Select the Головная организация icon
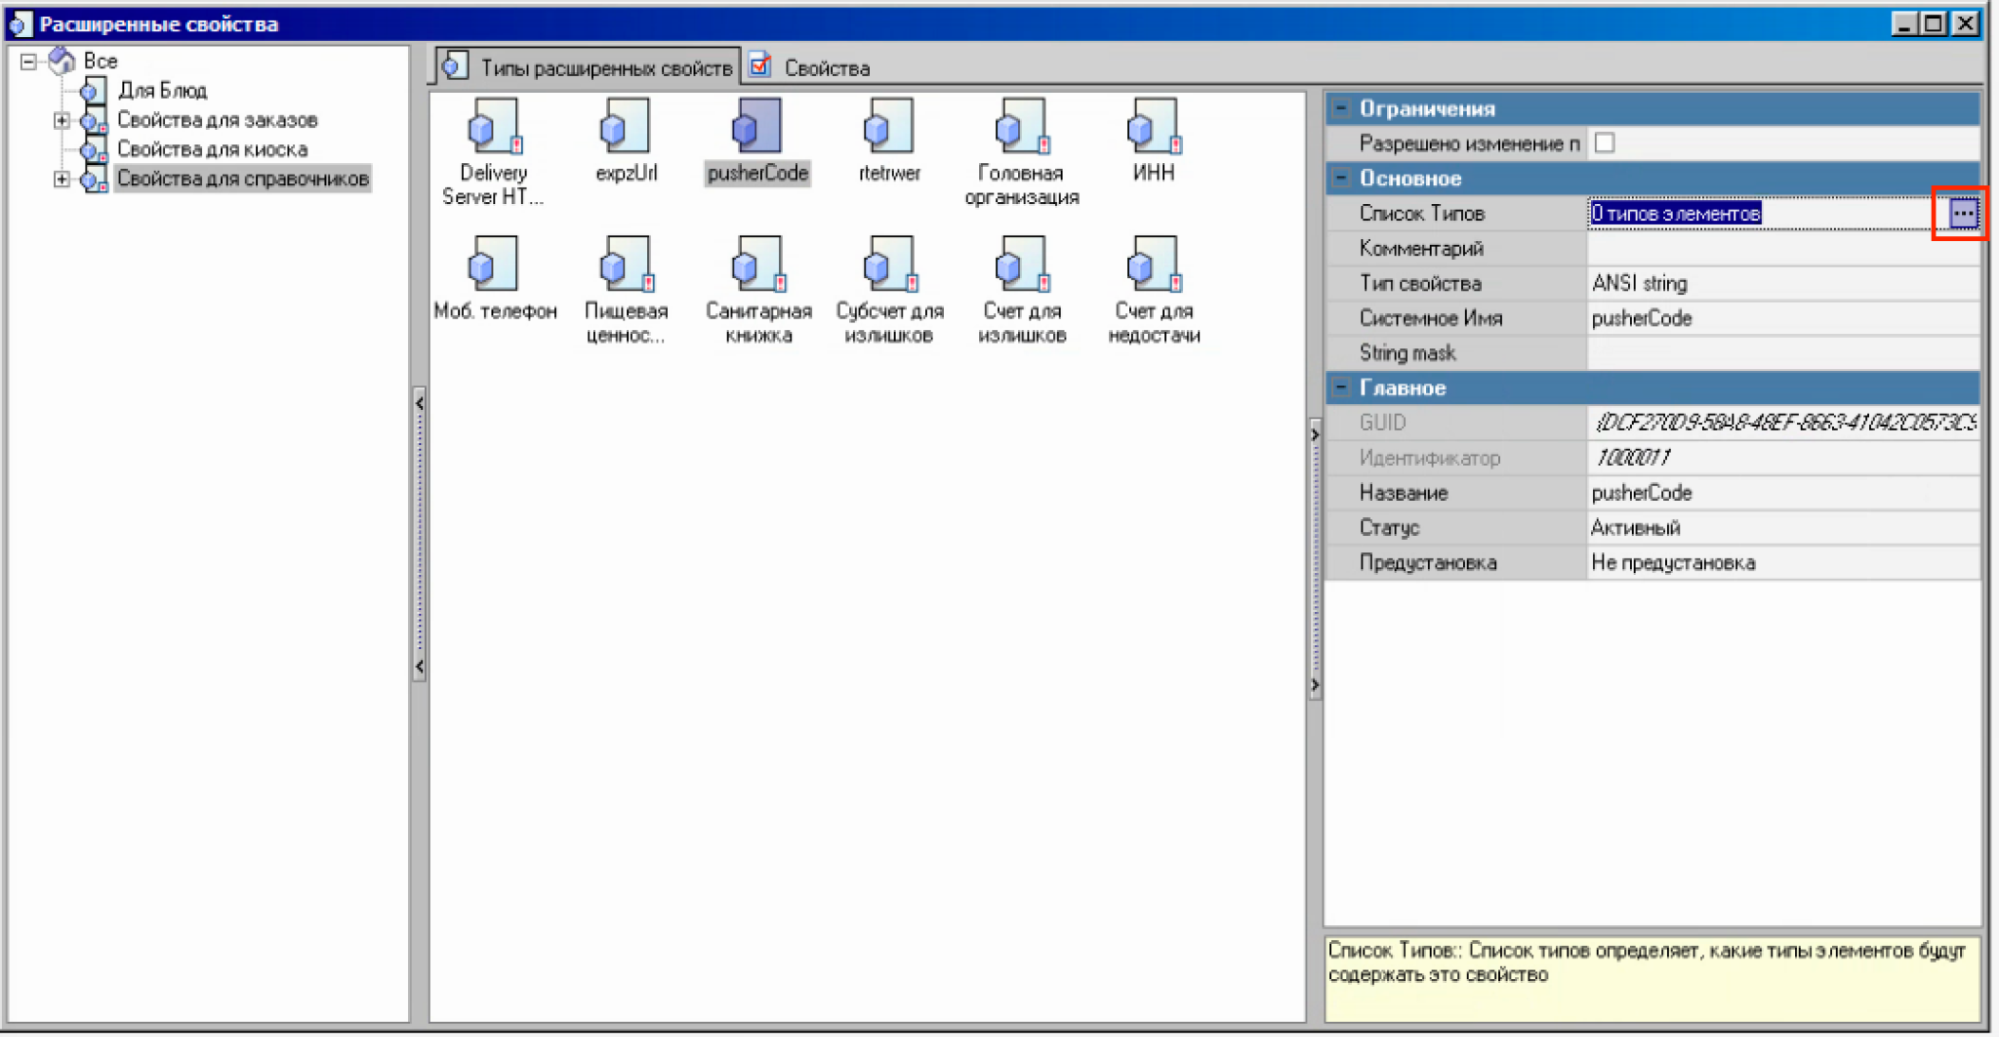The height and width of the screenshot is (1037, 1999). click(x=1021, y=128)
